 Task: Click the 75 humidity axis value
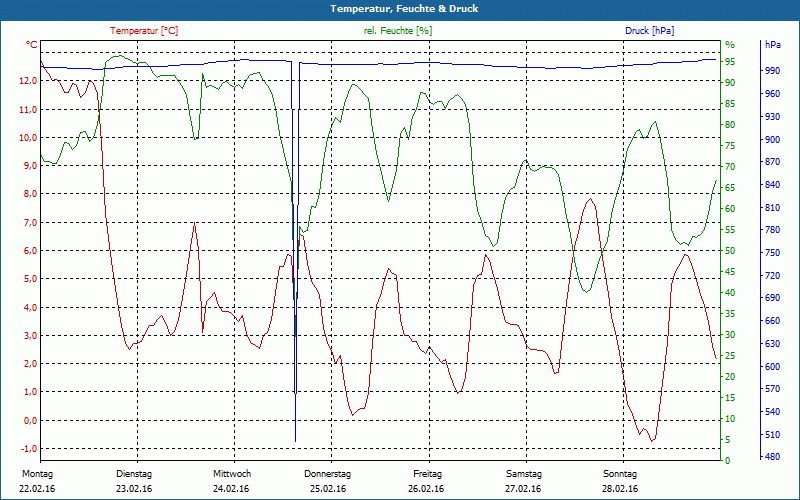click(x=730, y=145)
